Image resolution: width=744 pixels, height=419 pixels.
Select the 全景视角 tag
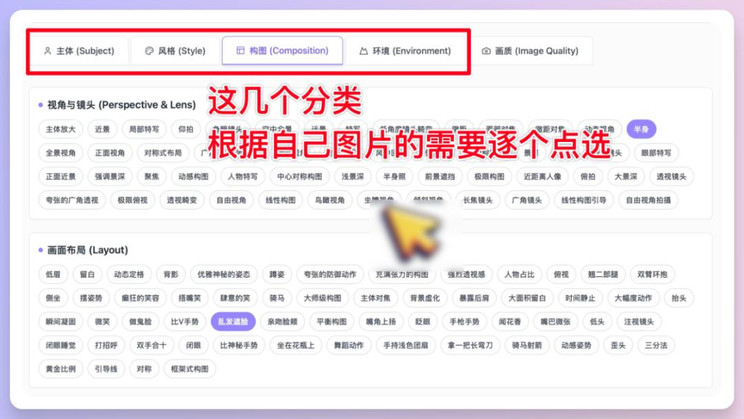[x=60, y=153]
